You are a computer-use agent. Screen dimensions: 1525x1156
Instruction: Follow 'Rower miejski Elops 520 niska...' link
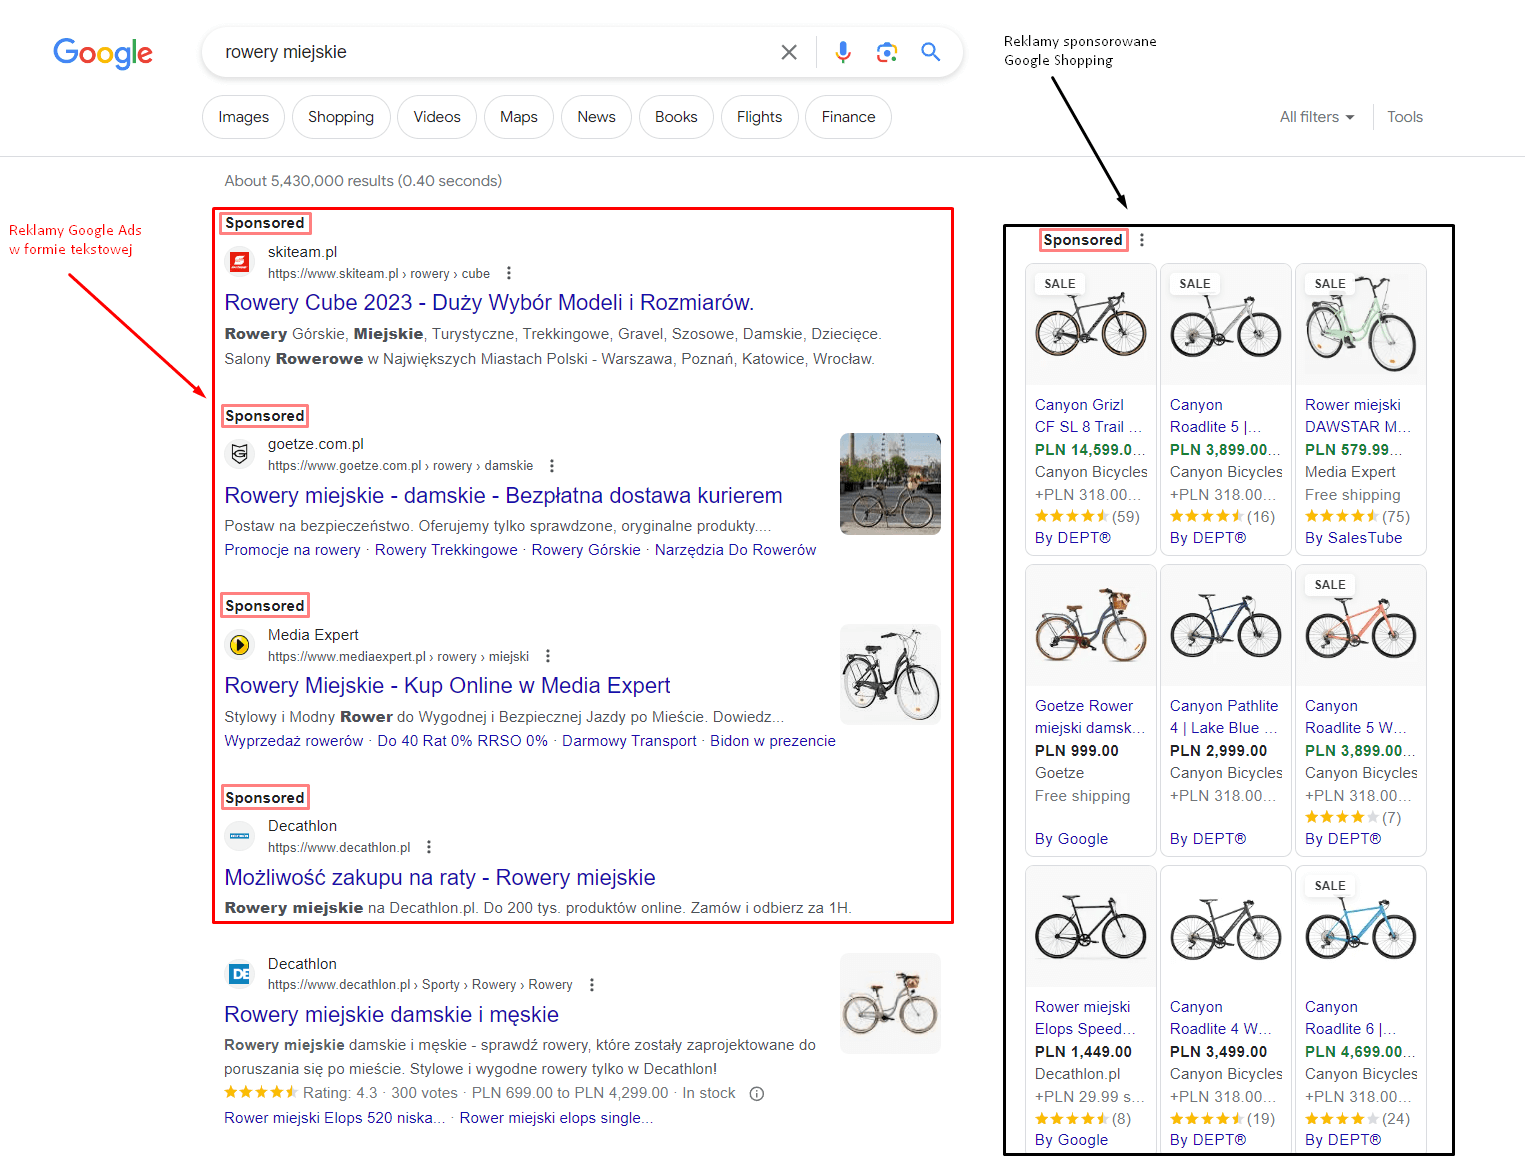(x=334, y=1118)
